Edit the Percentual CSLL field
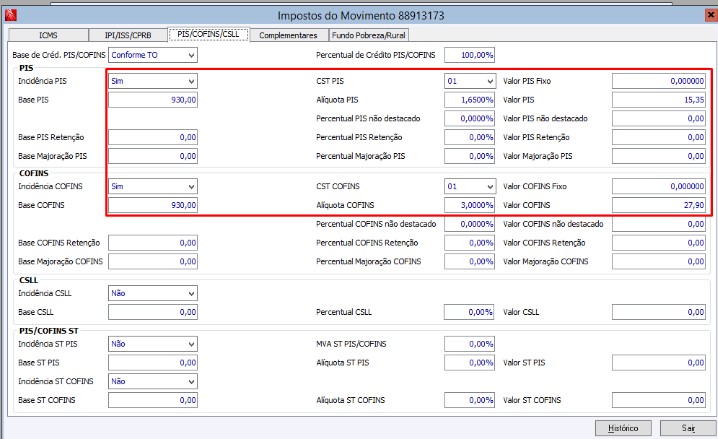Image resolution: width=718 pixels, height=439 pixels. coord(469,312)
